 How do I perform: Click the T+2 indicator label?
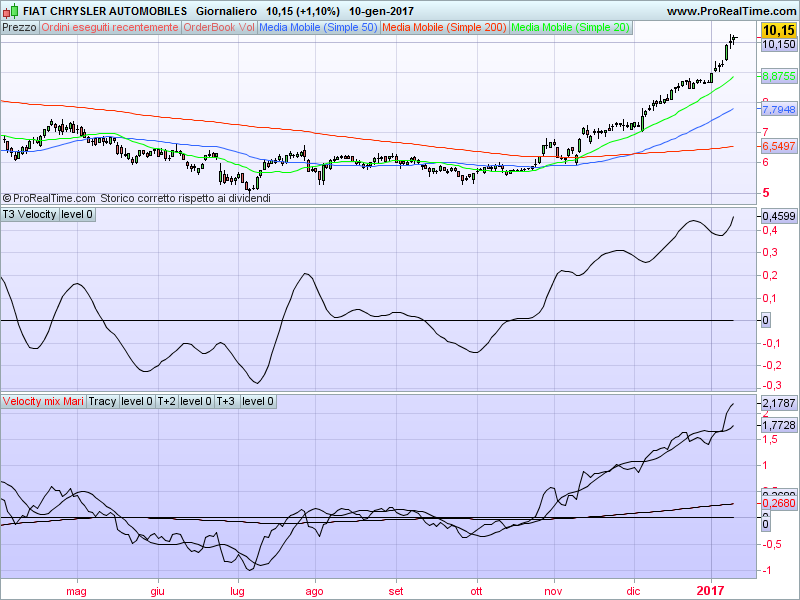[166, 402]
